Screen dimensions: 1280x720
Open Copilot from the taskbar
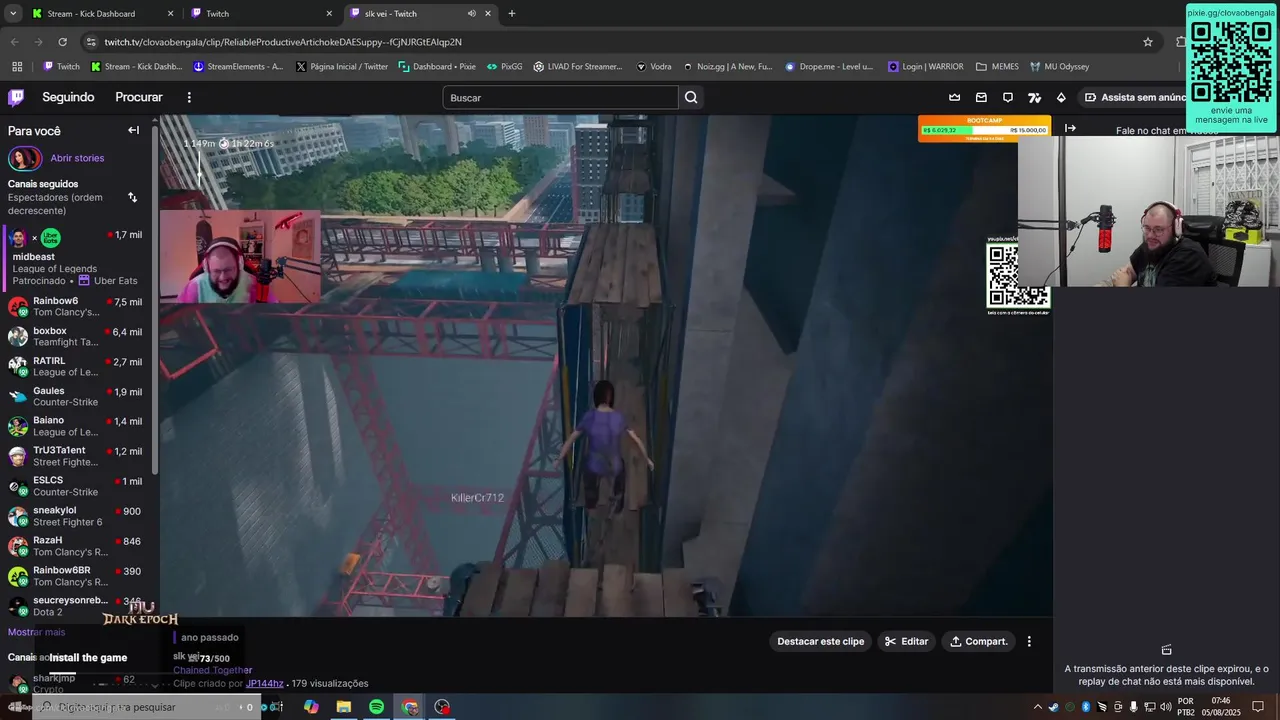point(311,707)
